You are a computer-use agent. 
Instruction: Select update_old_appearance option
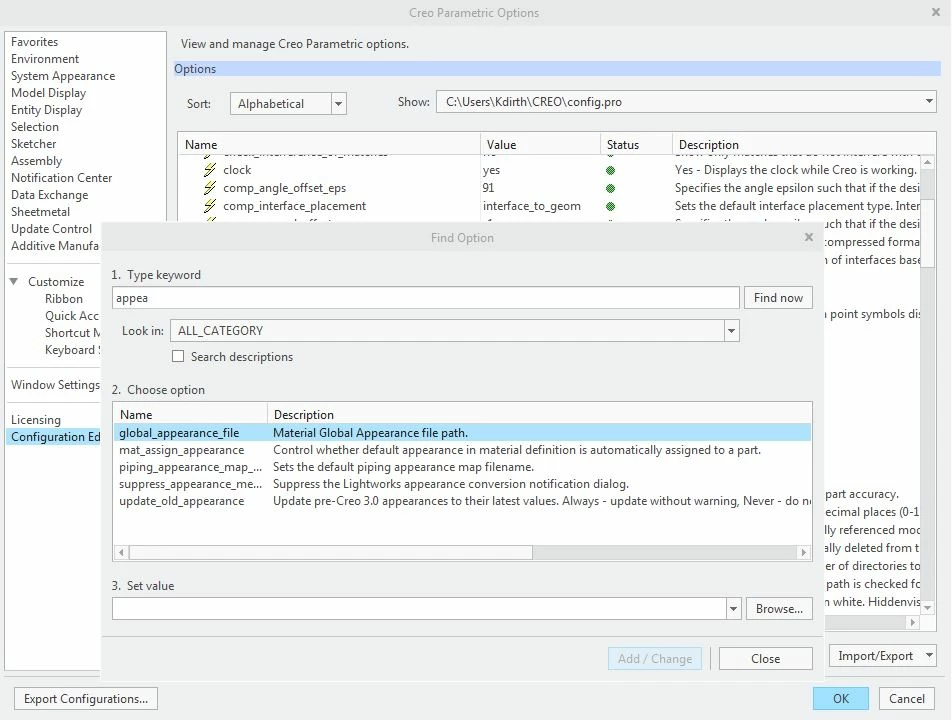tap(462, 501)
